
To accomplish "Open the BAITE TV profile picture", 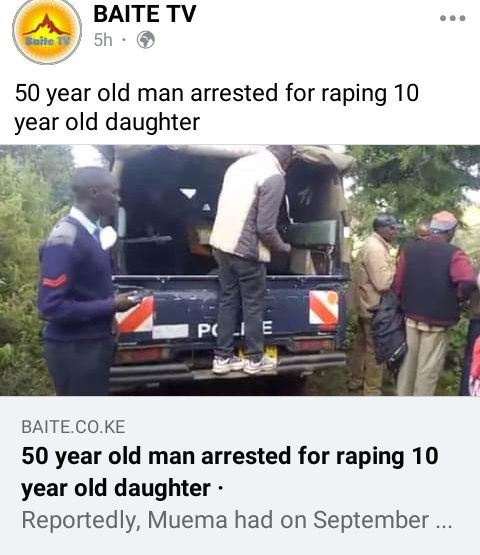I will (47, 30).
